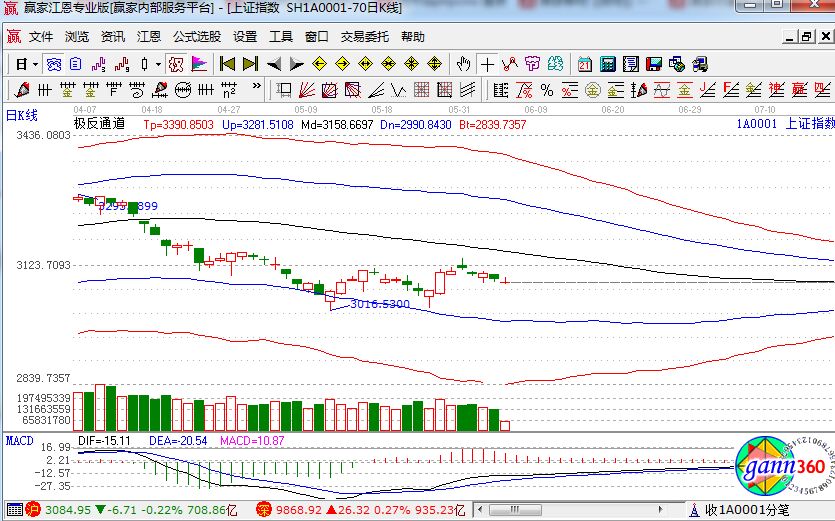Open the 交易委托 menu
Screen dimensions: 835x521
(x=364, y=37)
